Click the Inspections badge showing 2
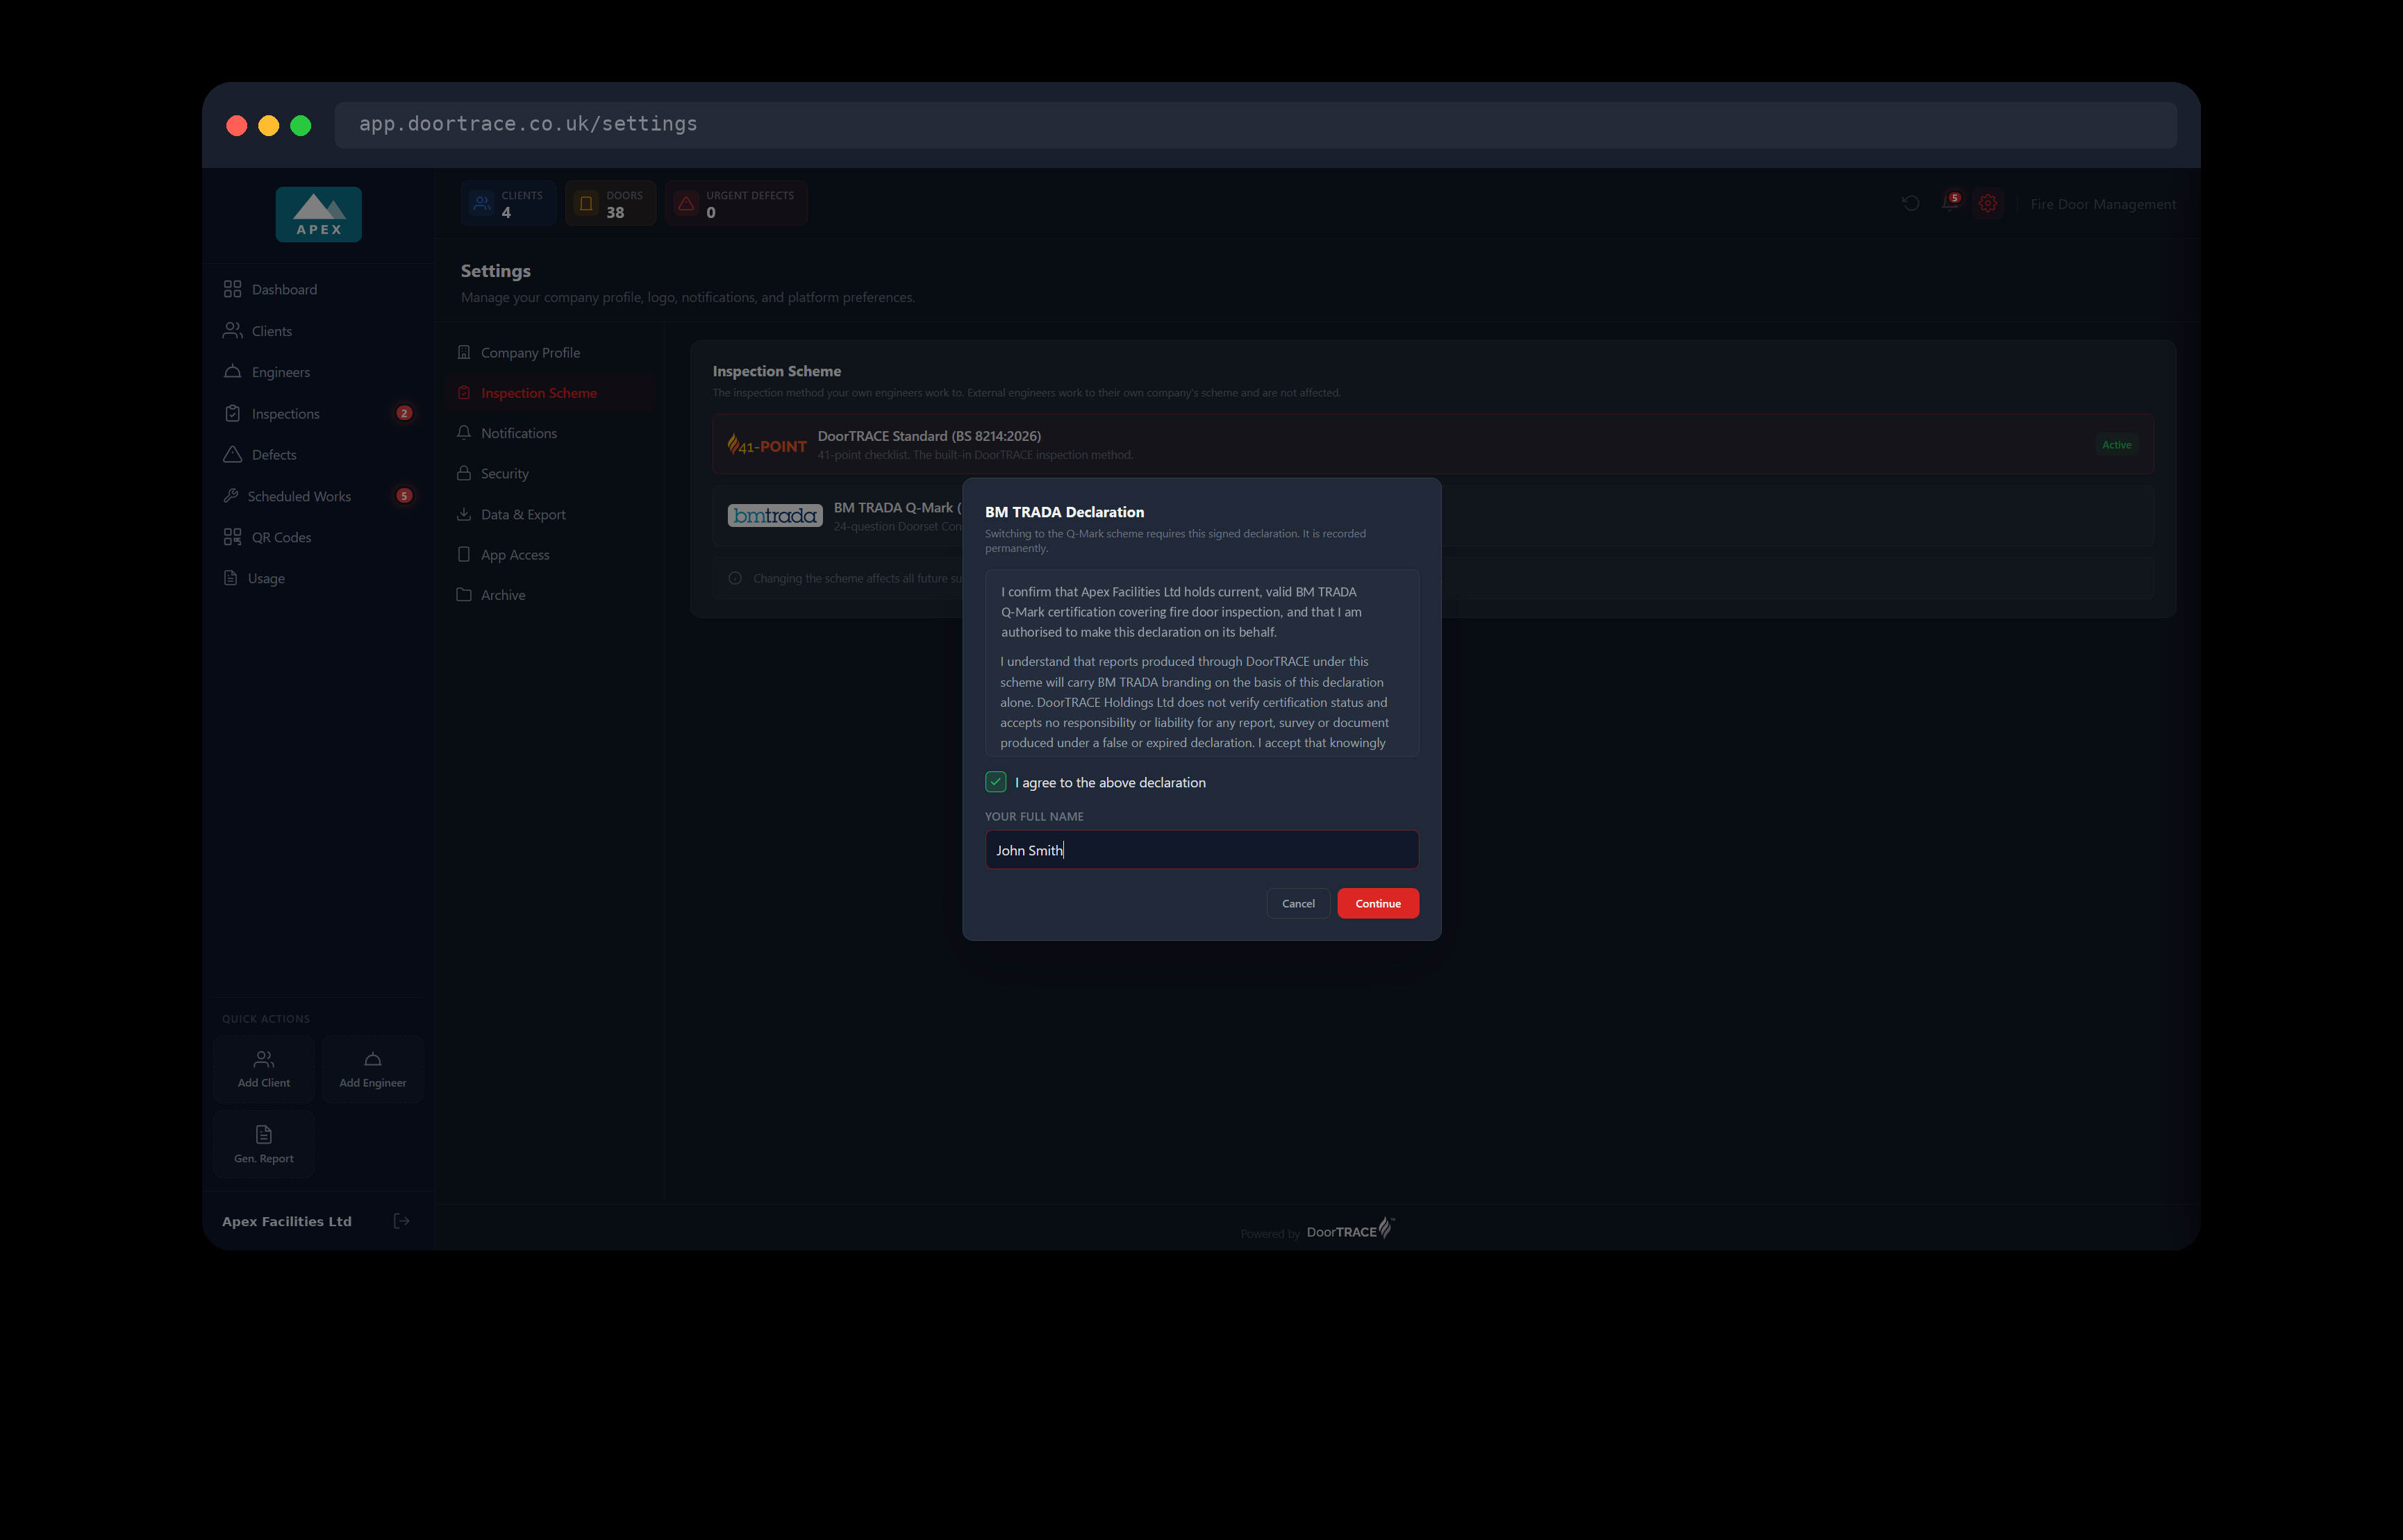 tap(404, 413)
